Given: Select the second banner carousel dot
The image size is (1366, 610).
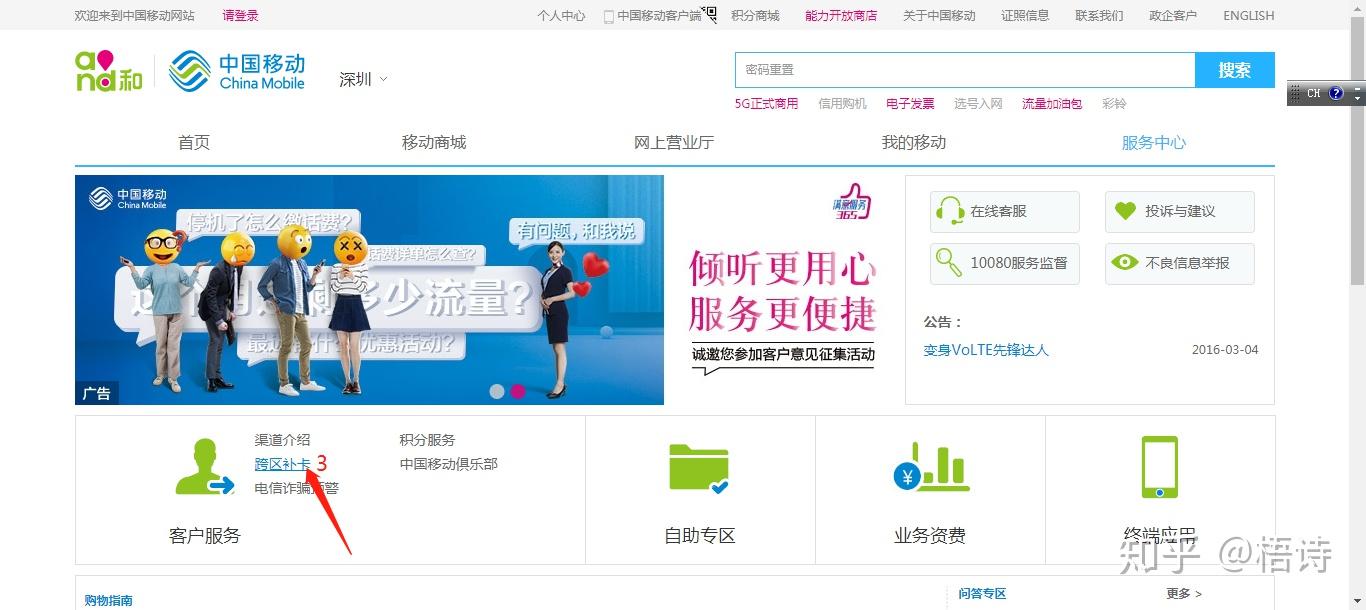Looking at the screenshot, I should click(518, 391).
